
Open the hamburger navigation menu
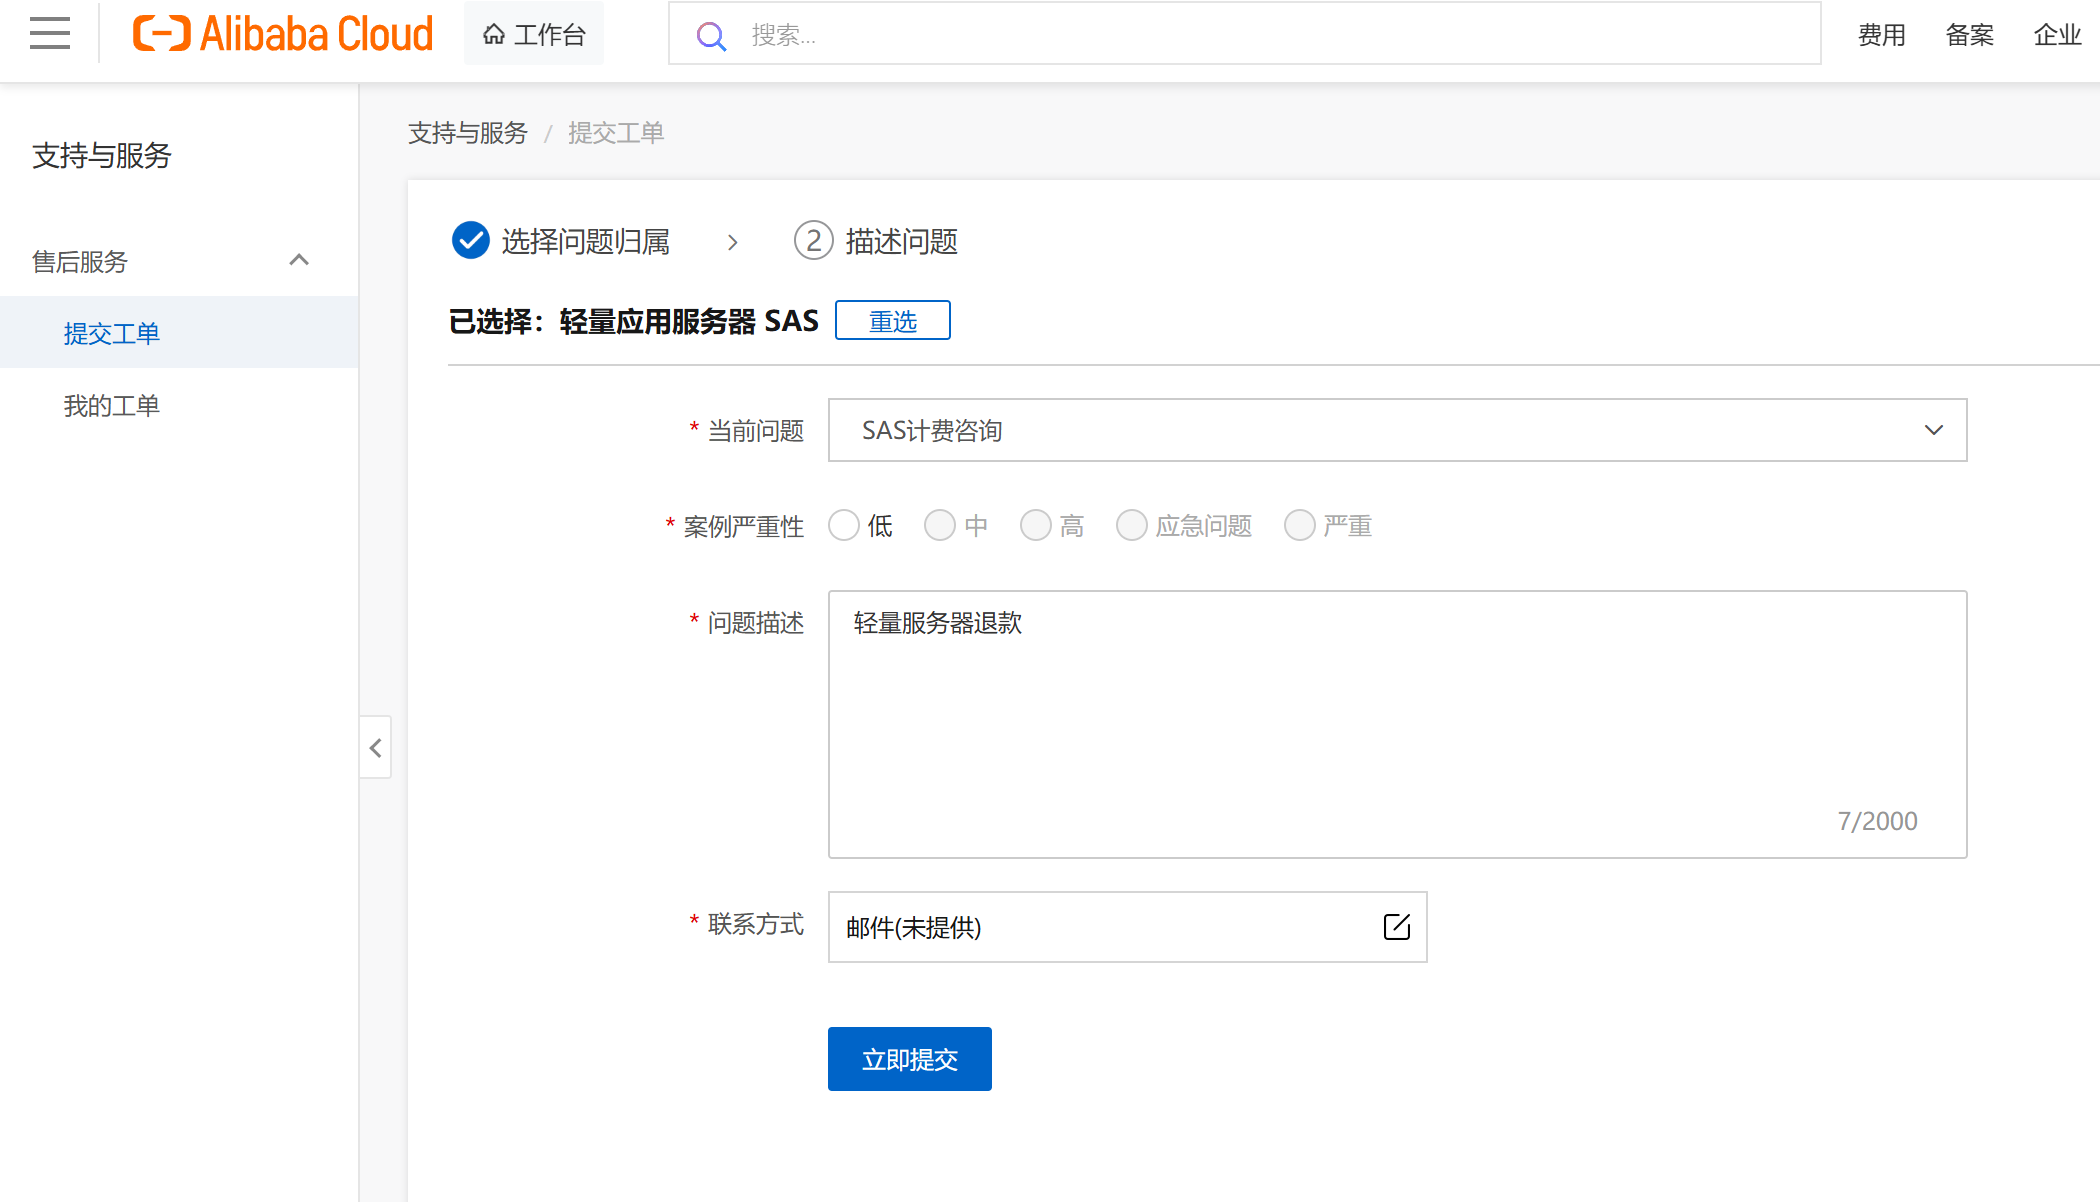coord(50,34)
